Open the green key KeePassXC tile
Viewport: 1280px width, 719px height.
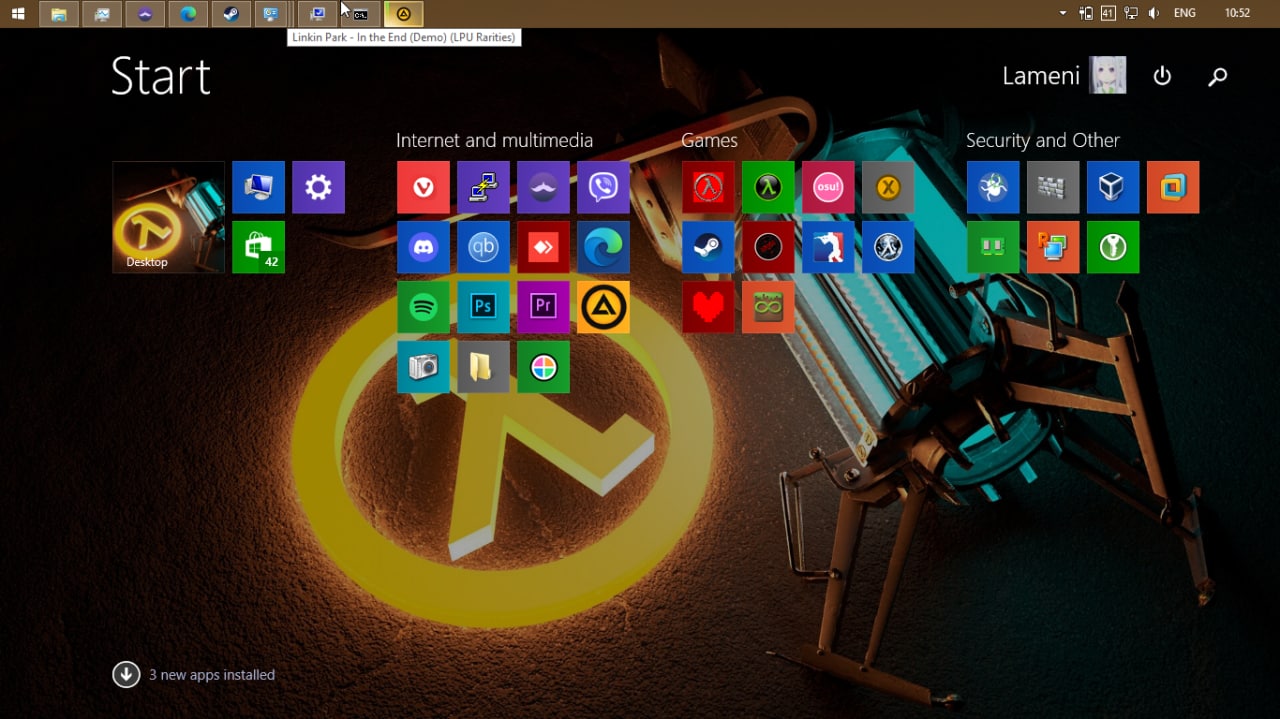coord(1113,247)
